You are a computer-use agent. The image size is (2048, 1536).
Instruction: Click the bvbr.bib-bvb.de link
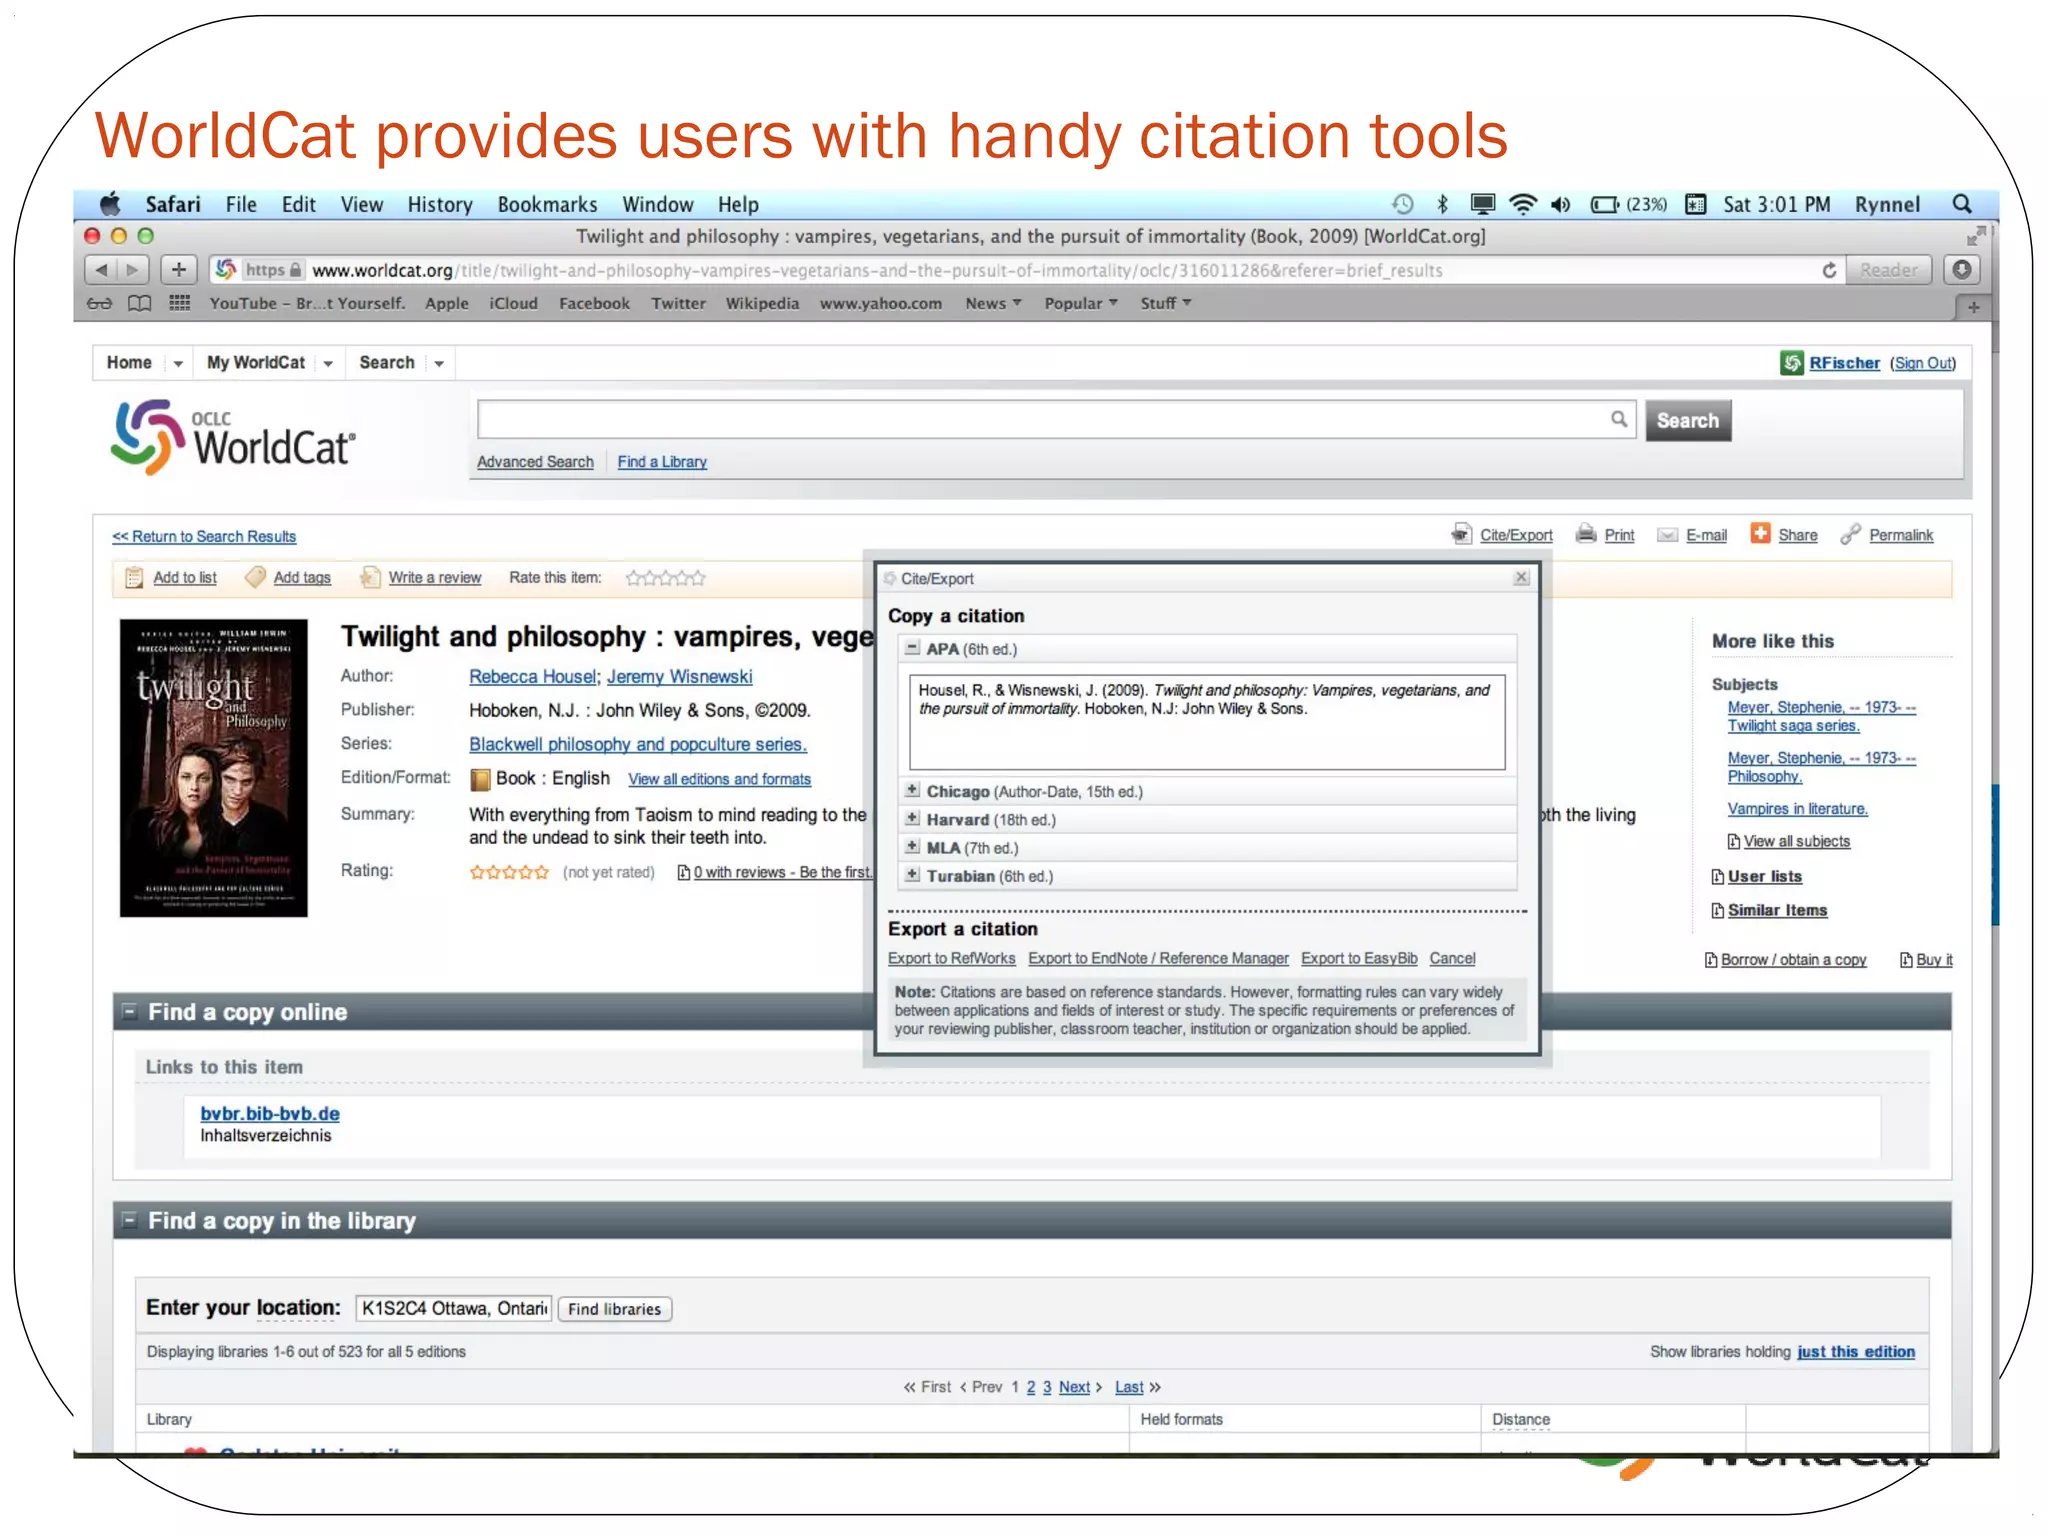click(270, 1113)
